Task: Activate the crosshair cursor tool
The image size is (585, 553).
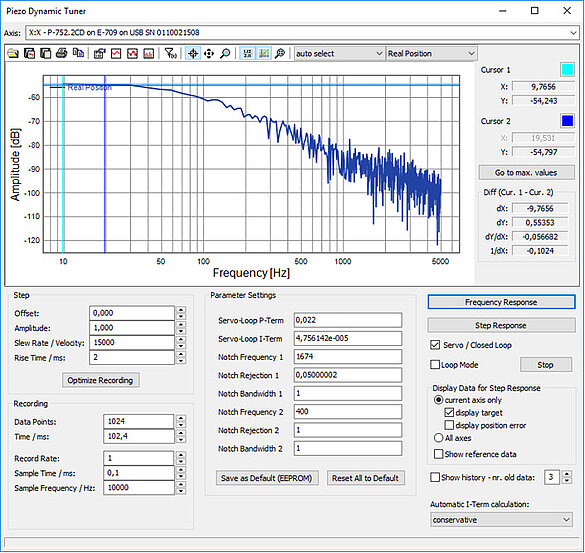Action: [193, 53]
